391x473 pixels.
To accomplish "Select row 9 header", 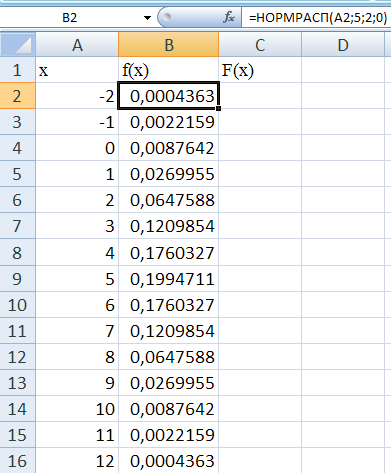I will [x=17, y=279].
